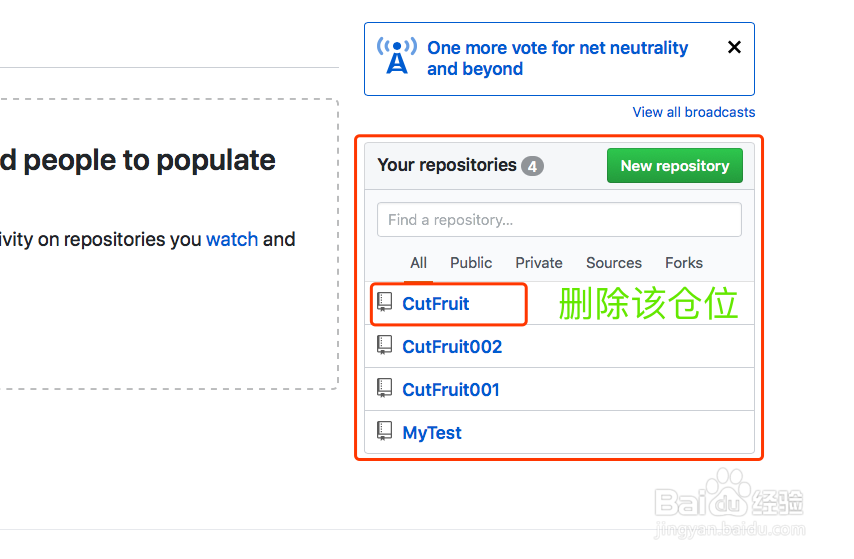Focus the Find a repository field
The image size is (854, 559).
(559, 220)
